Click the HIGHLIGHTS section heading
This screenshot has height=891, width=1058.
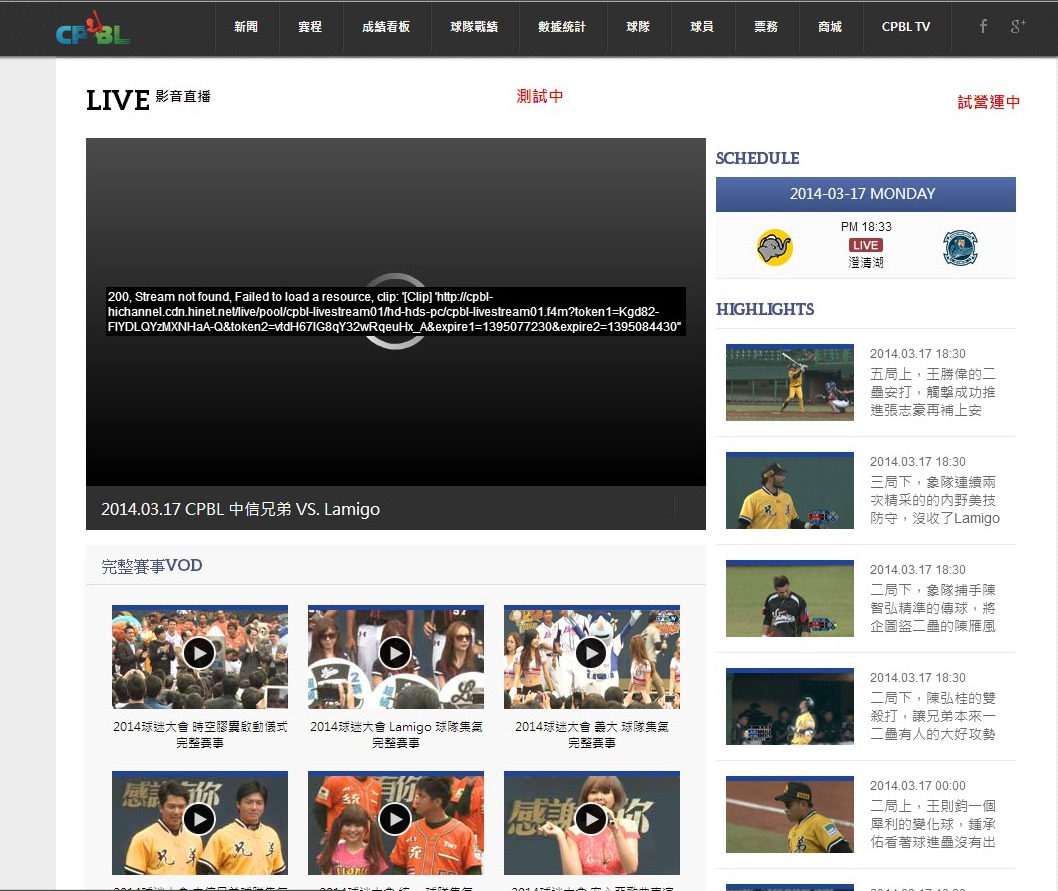[764, 309]
